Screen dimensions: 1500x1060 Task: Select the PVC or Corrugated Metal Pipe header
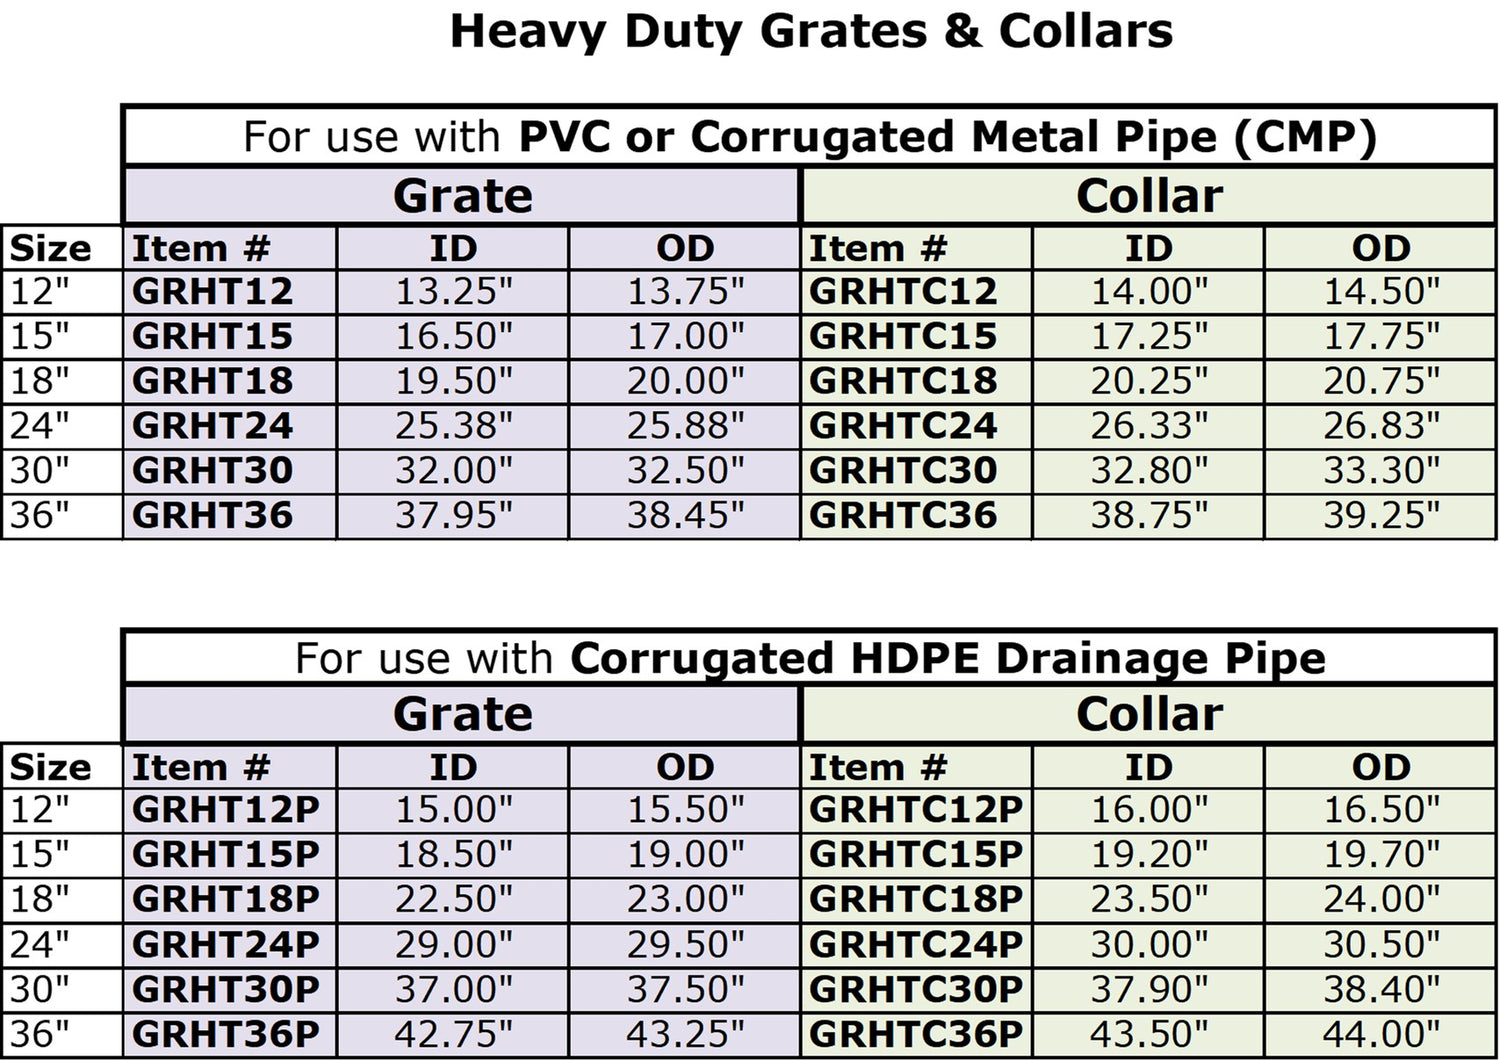pos(809,137)
